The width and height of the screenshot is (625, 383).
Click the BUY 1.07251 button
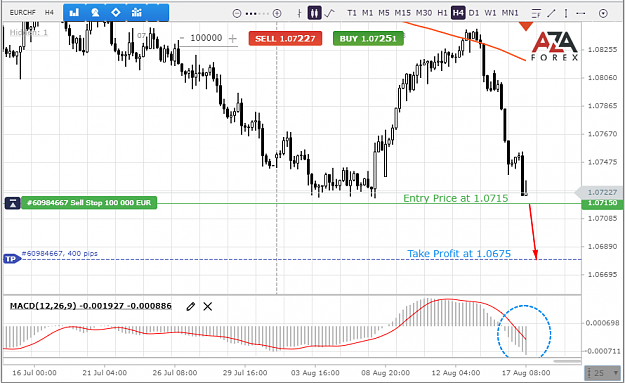(368, 39)
